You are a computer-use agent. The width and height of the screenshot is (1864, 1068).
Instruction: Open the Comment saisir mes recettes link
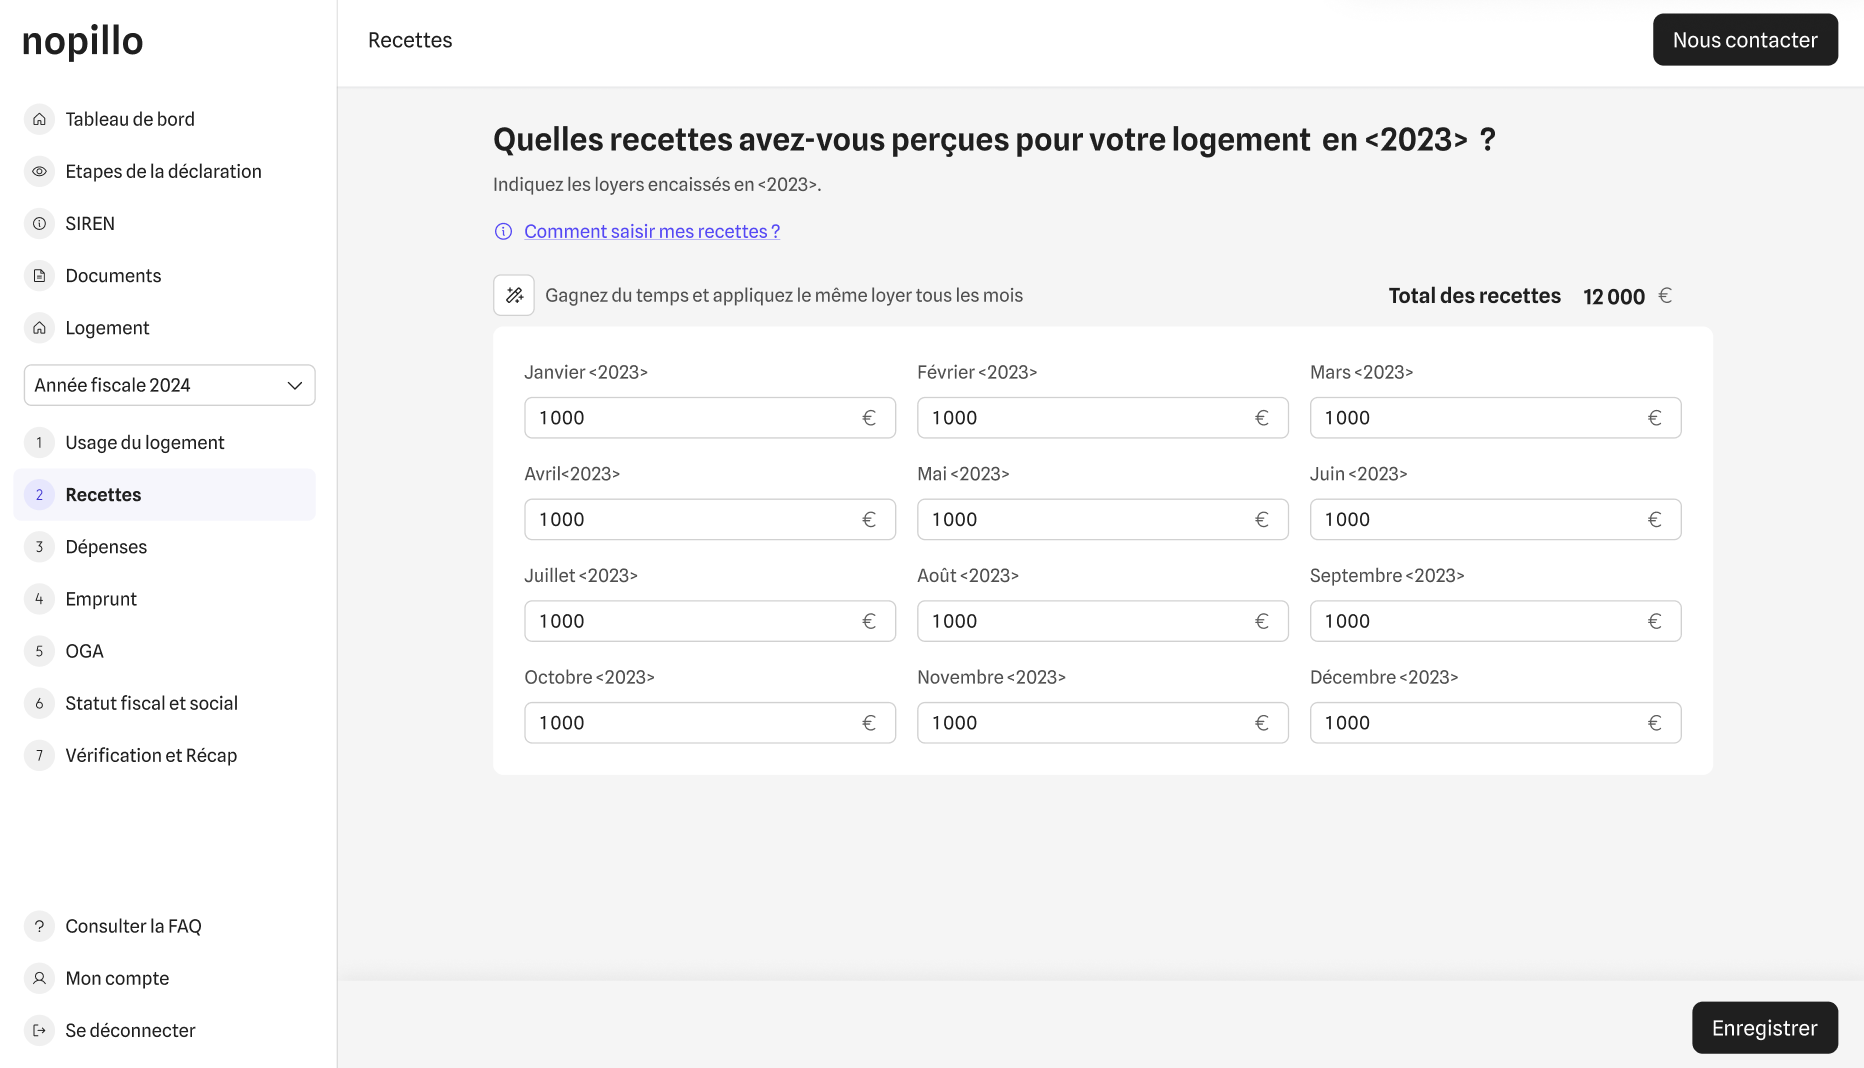(651, 231)
